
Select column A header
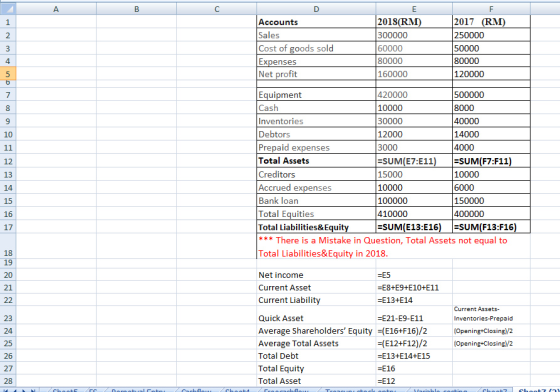tap(56, 9)
